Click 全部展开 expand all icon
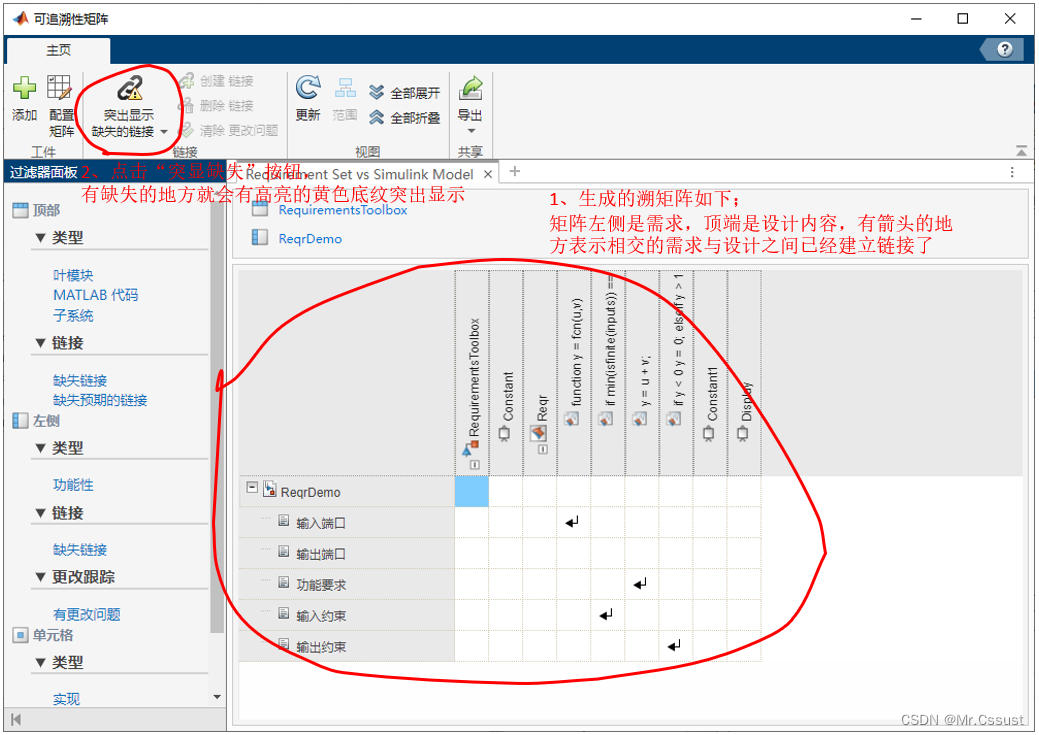The height and width of the screenshot is (735, 1039). pyautogui.click(x=377, y=93)
